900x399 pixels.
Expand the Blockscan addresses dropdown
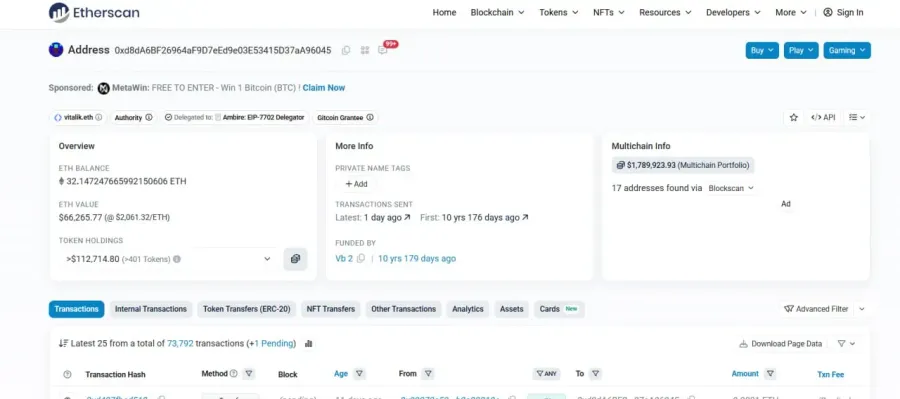tap(731, 188)
